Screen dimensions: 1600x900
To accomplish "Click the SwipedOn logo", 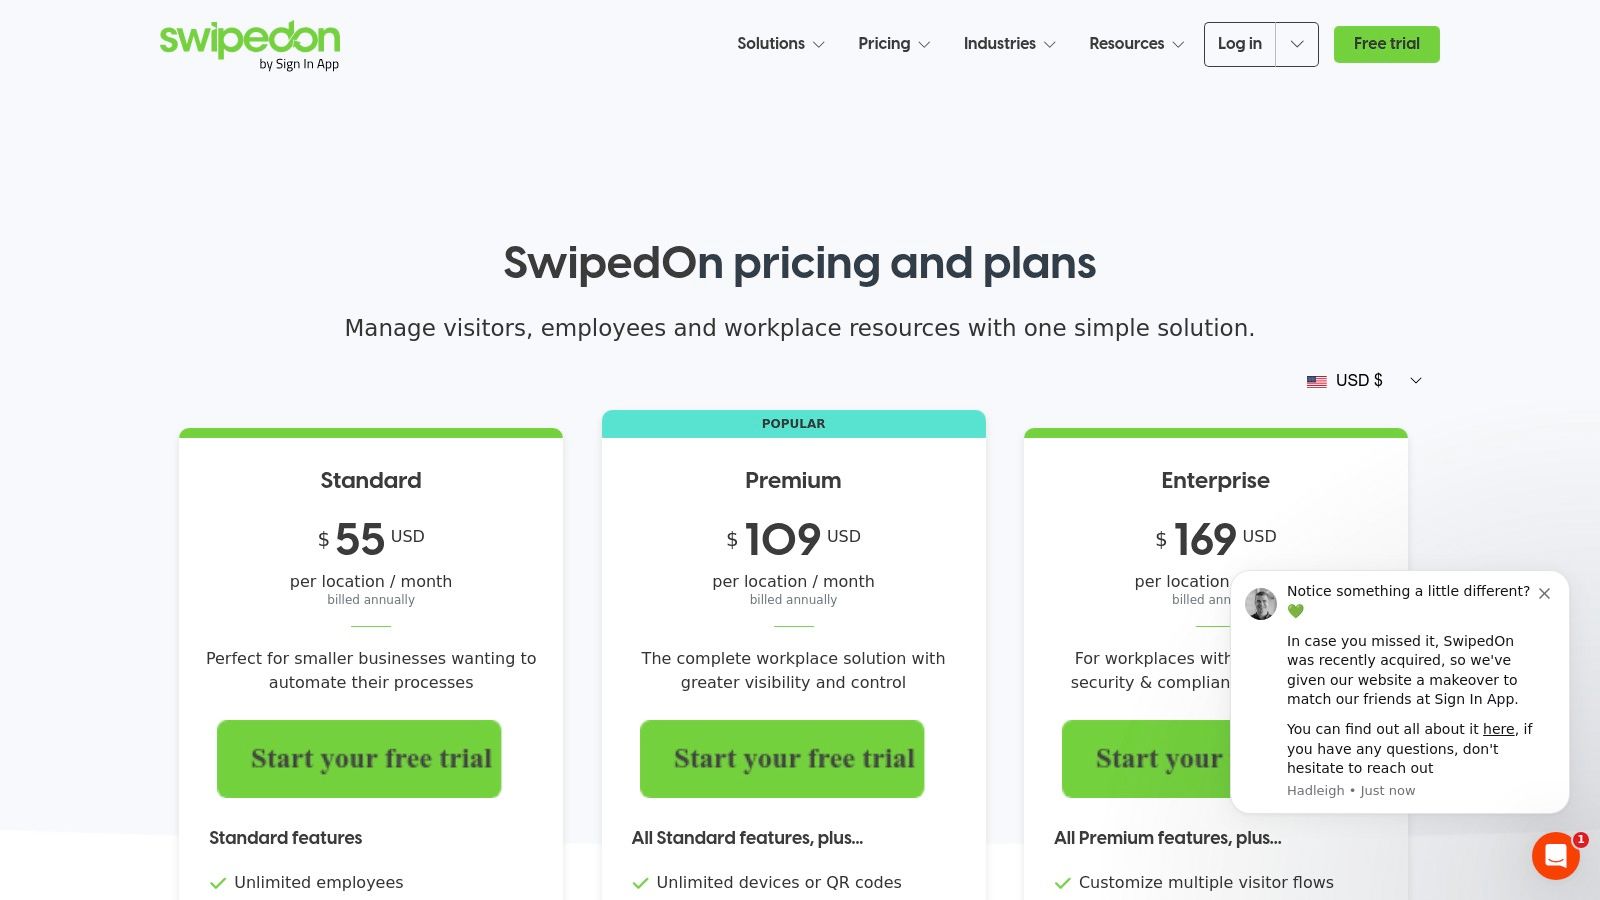I will (x=250, y=46).
